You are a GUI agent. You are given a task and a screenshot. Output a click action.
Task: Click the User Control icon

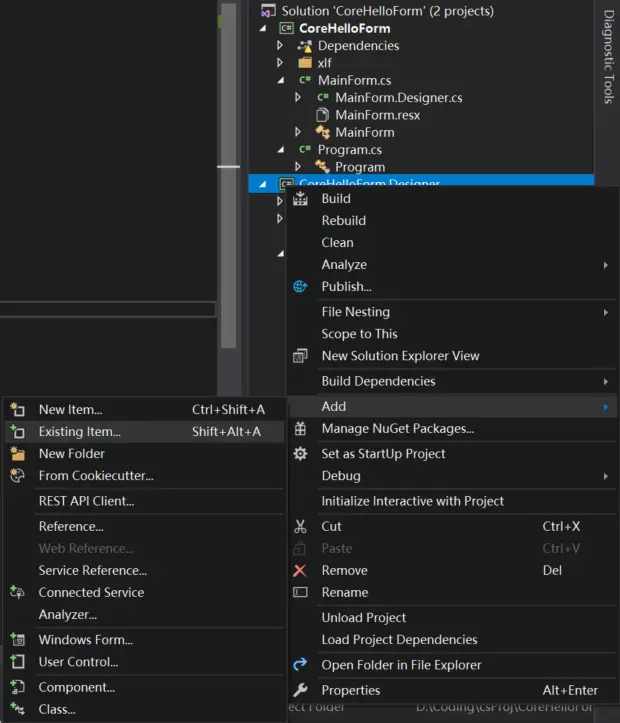point(18,662)
